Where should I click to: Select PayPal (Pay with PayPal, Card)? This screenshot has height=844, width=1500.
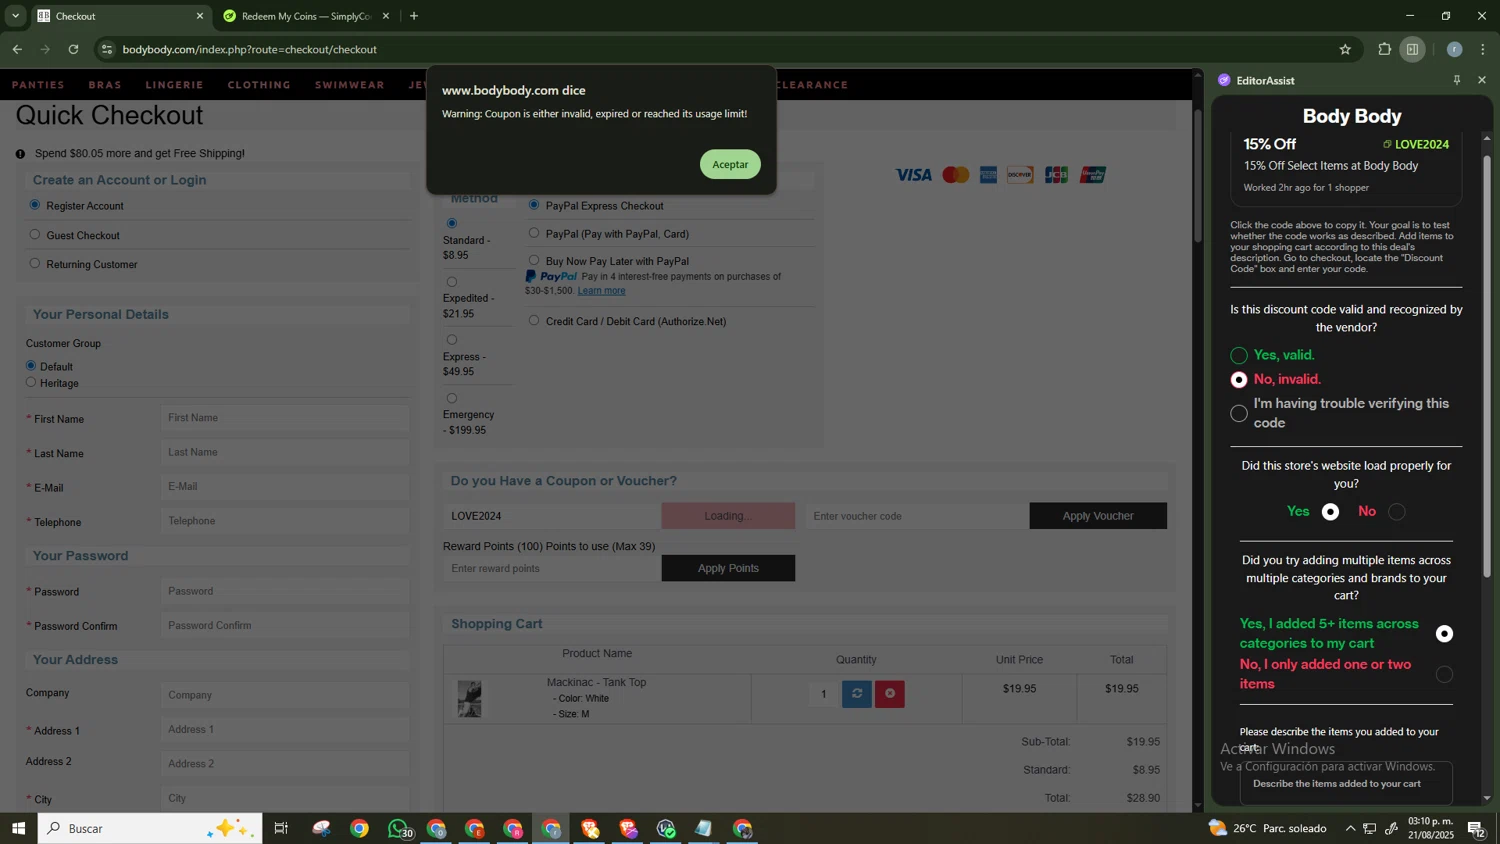(534, 233)
